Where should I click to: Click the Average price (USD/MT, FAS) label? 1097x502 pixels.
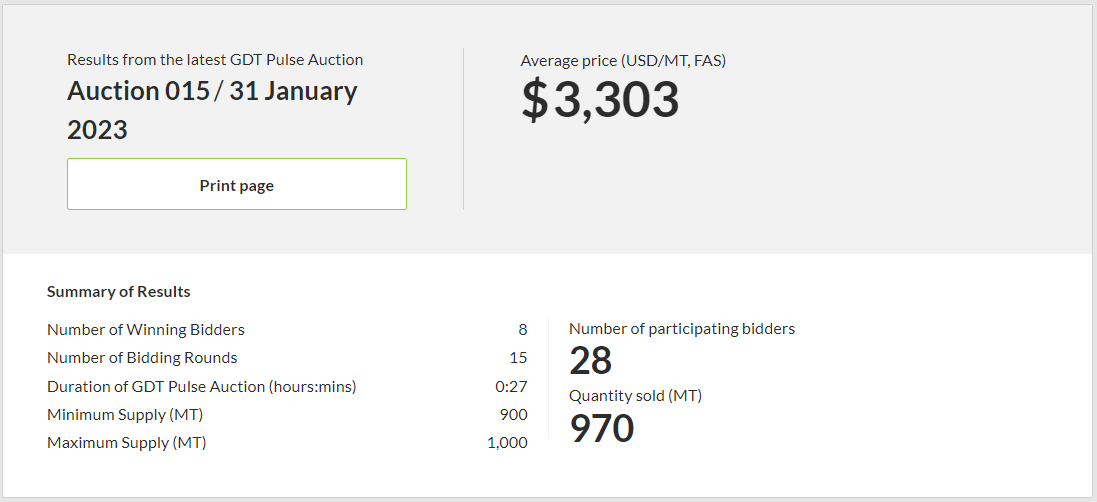(x=623, y=61)
